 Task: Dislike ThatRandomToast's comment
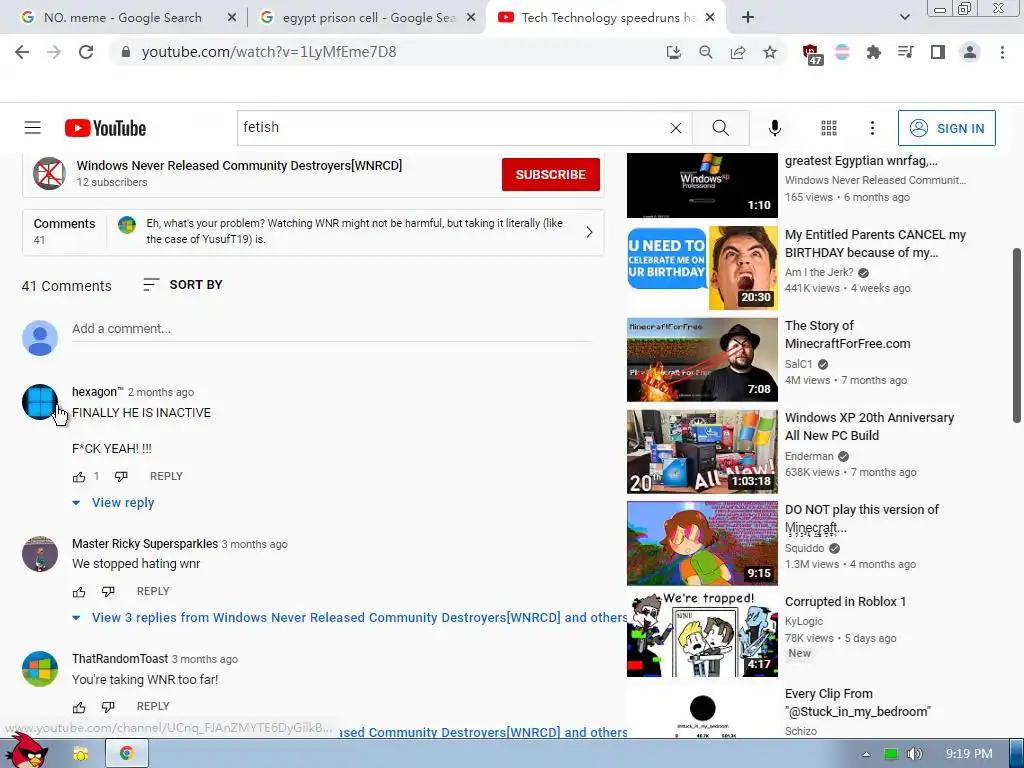(x=108, y=707)
